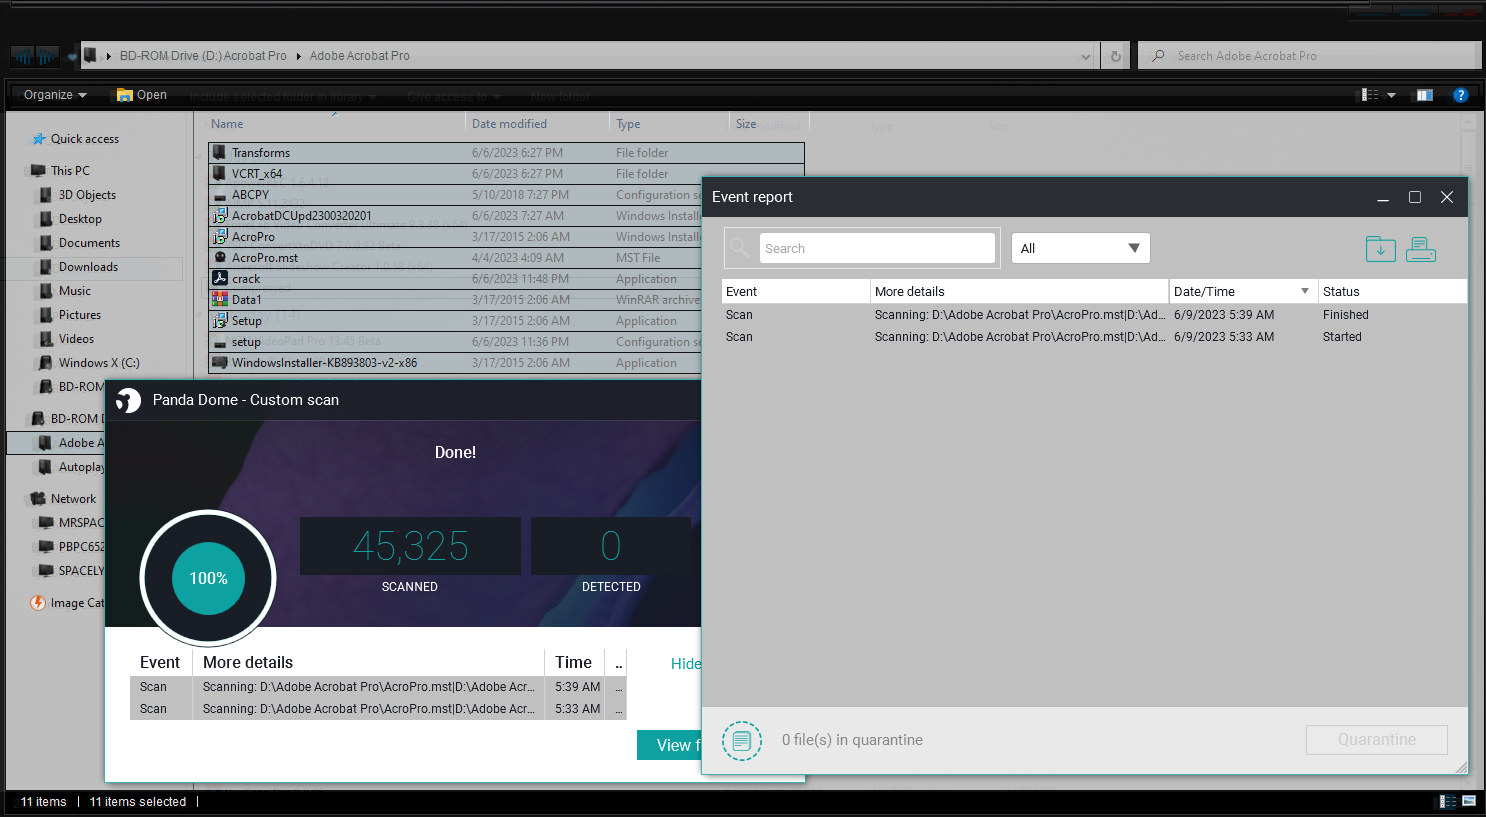Select the 5:33 AM scan row in Panda Dome
Viewport: 1486px width, 817px height.
coord(378,709)
